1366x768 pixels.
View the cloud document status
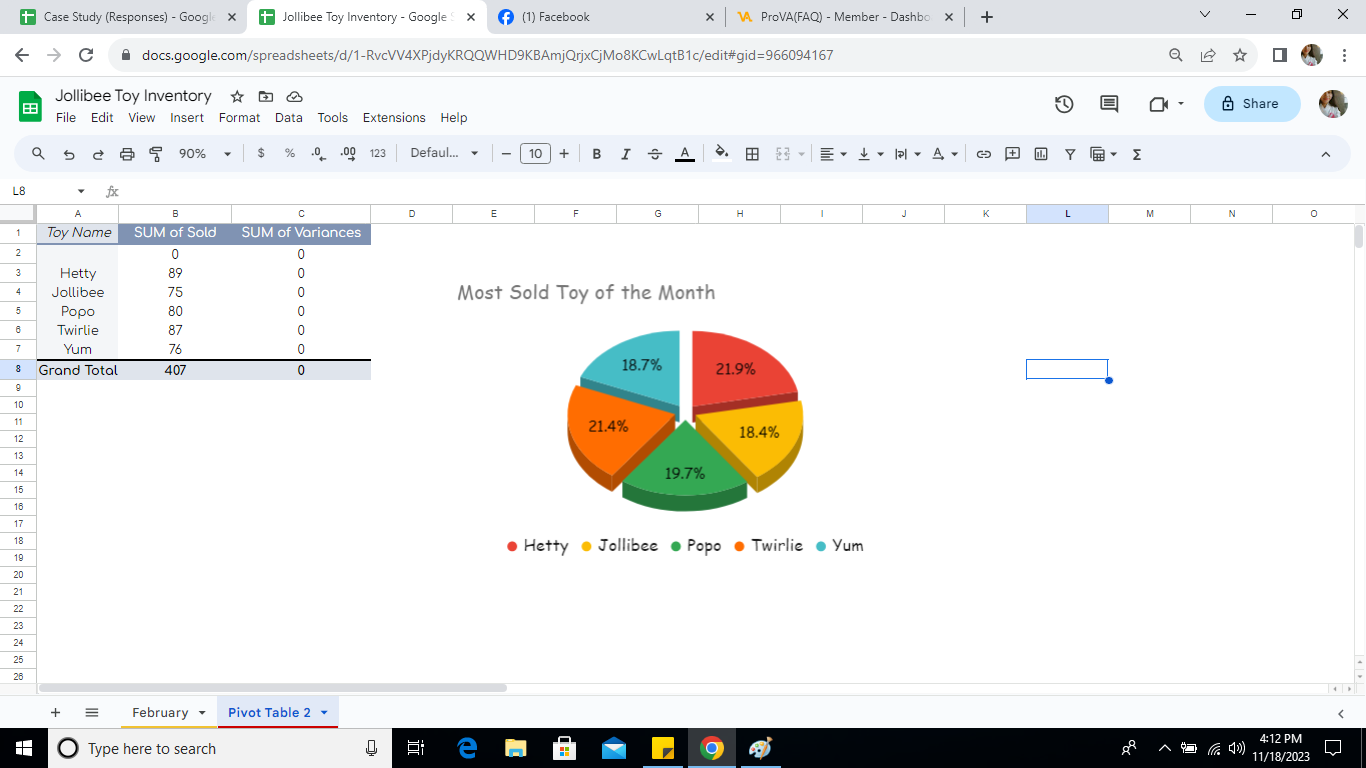(294, 97)
